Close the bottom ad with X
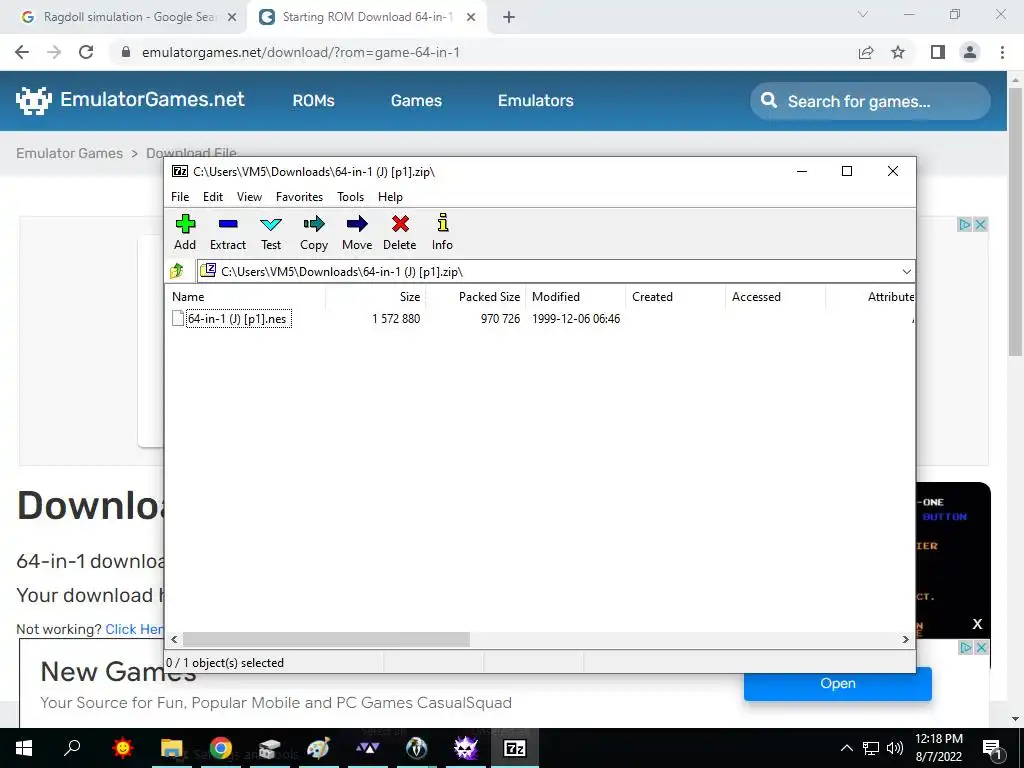 point(981,647)
